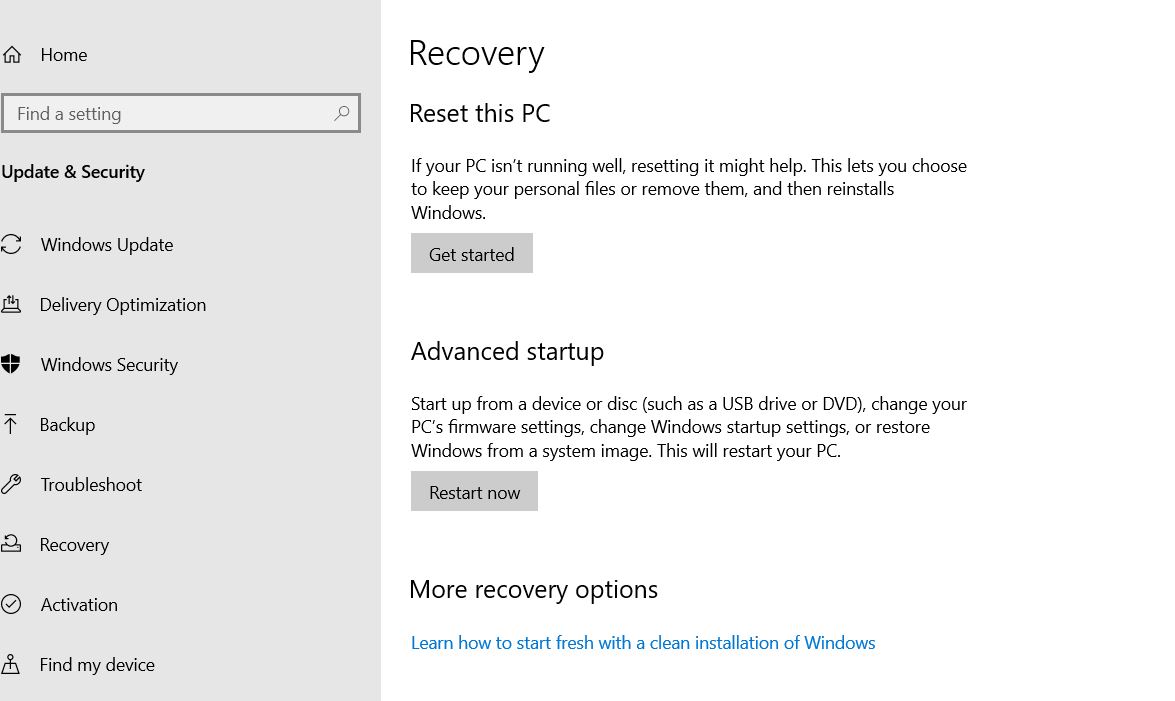The image size is (1175, 701).
Task: Click the Activation checkmark circle icon
Action: click(10, 604)
